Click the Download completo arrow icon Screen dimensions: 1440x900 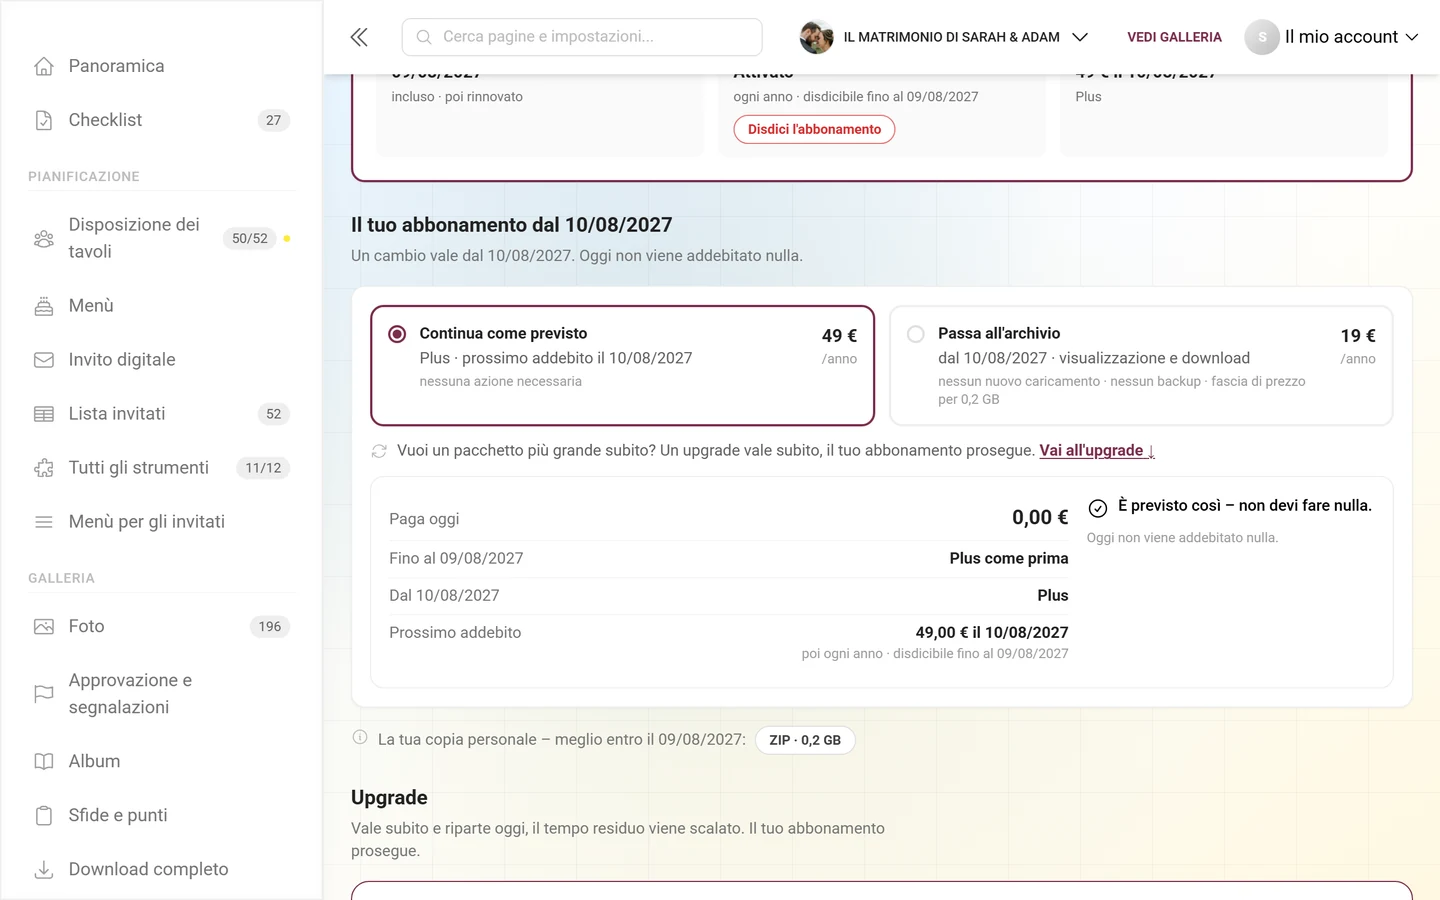44,870
